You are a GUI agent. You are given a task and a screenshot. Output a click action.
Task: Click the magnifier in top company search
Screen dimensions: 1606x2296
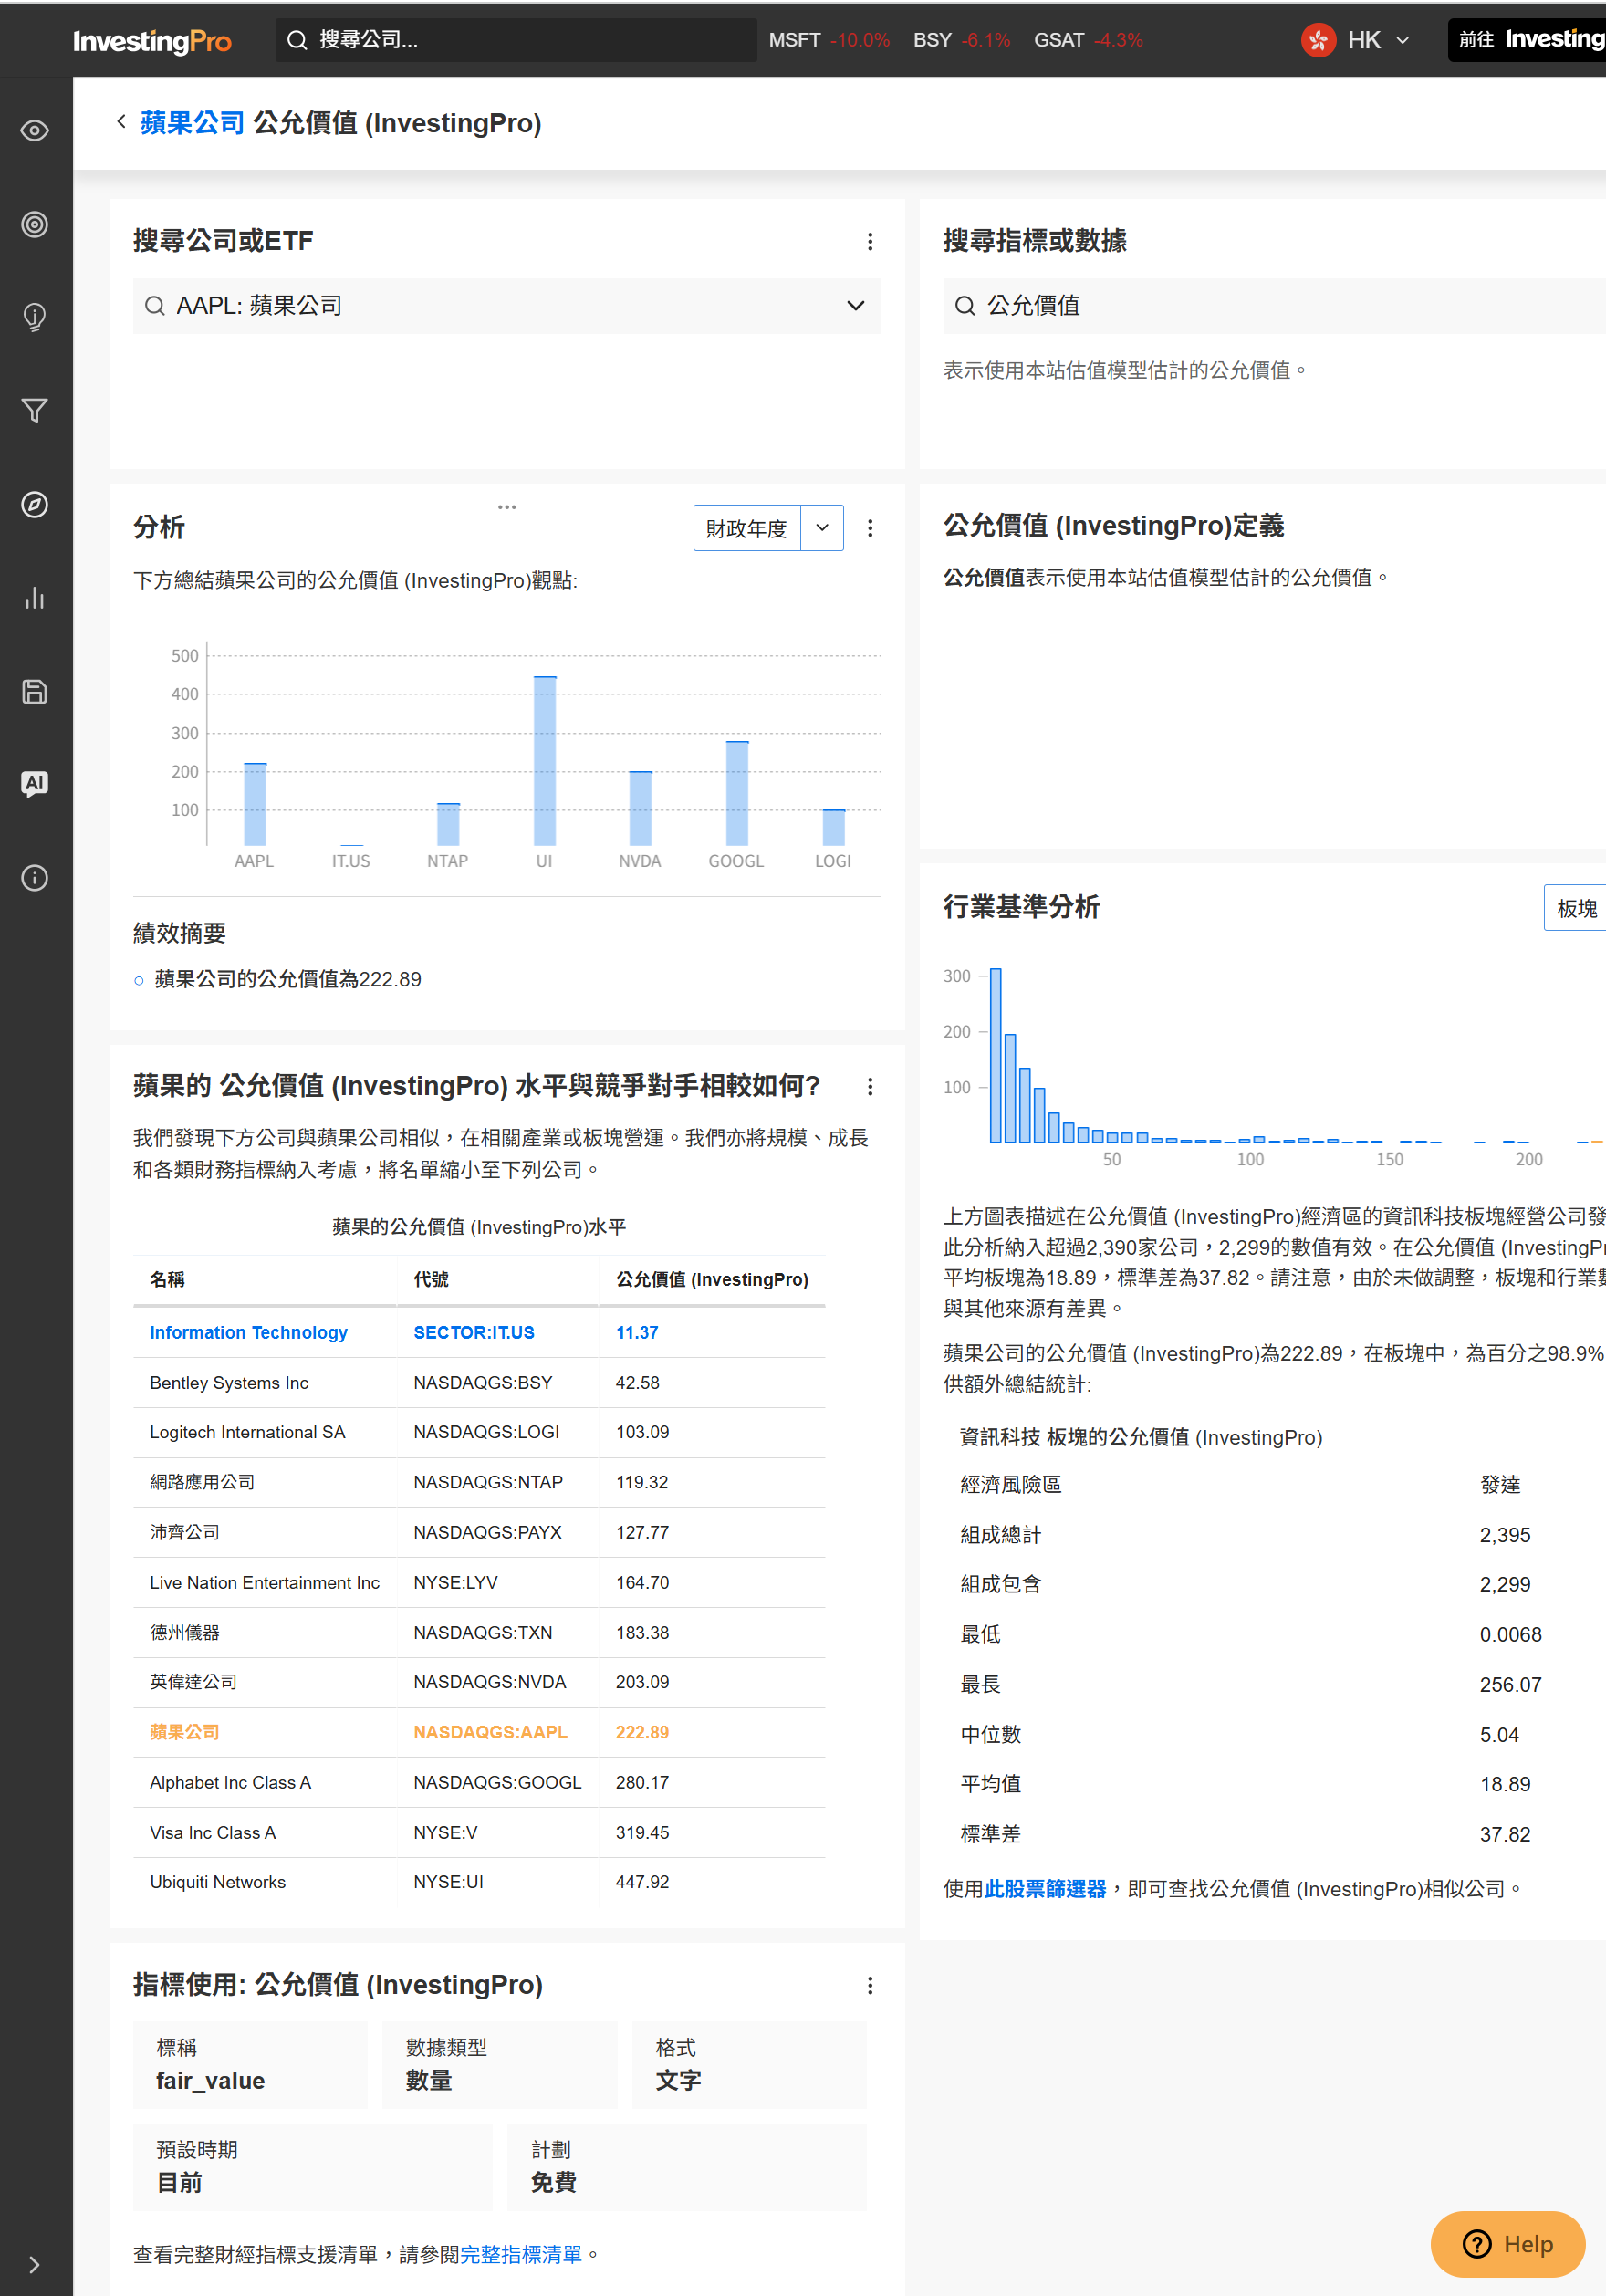coord(297,40)
